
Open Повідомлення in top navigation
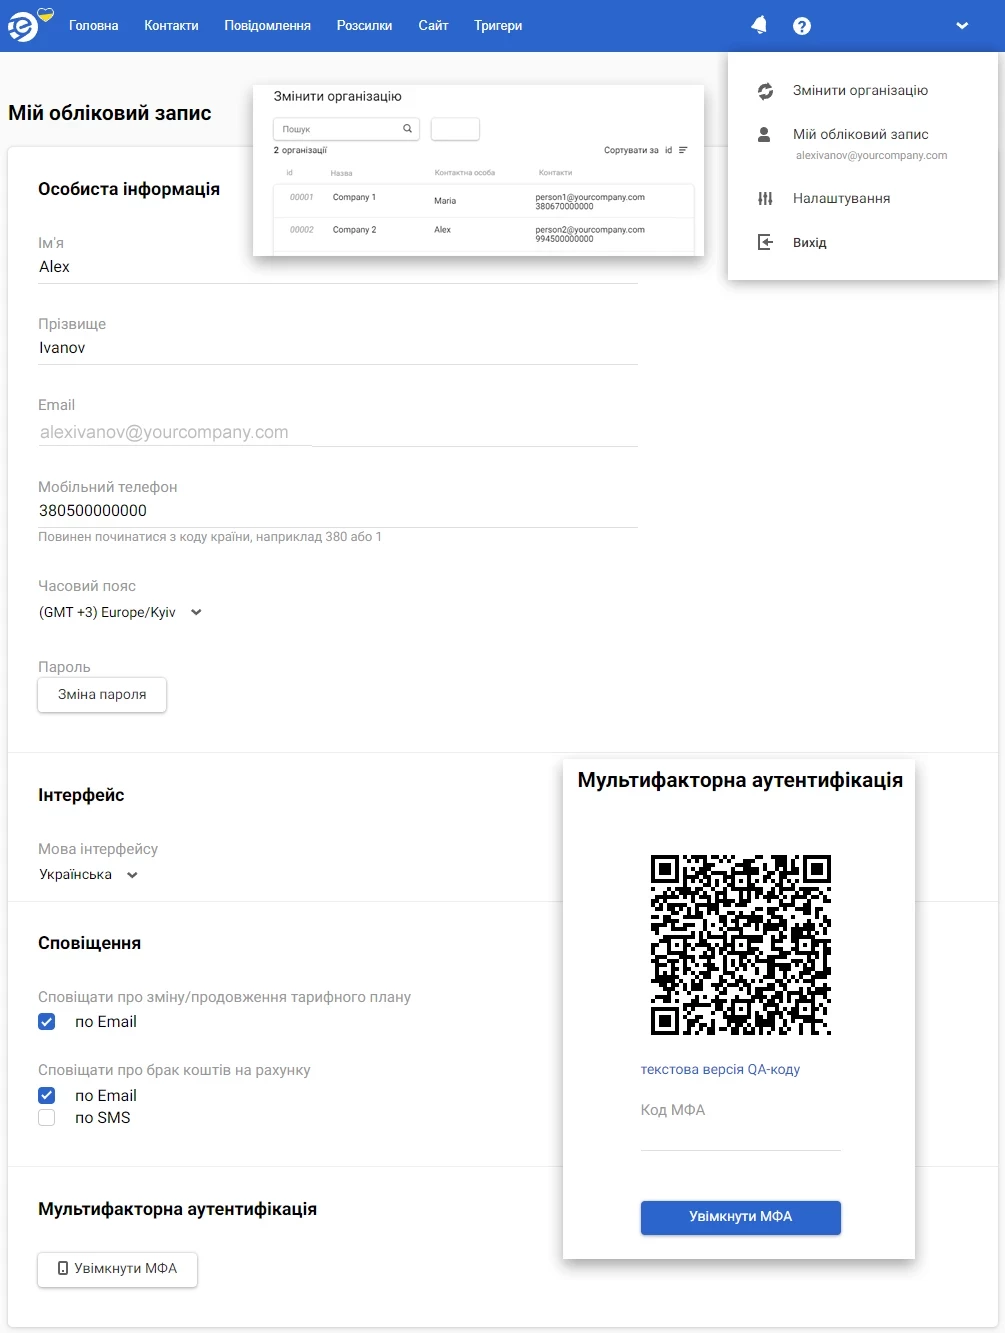[267, 26]
